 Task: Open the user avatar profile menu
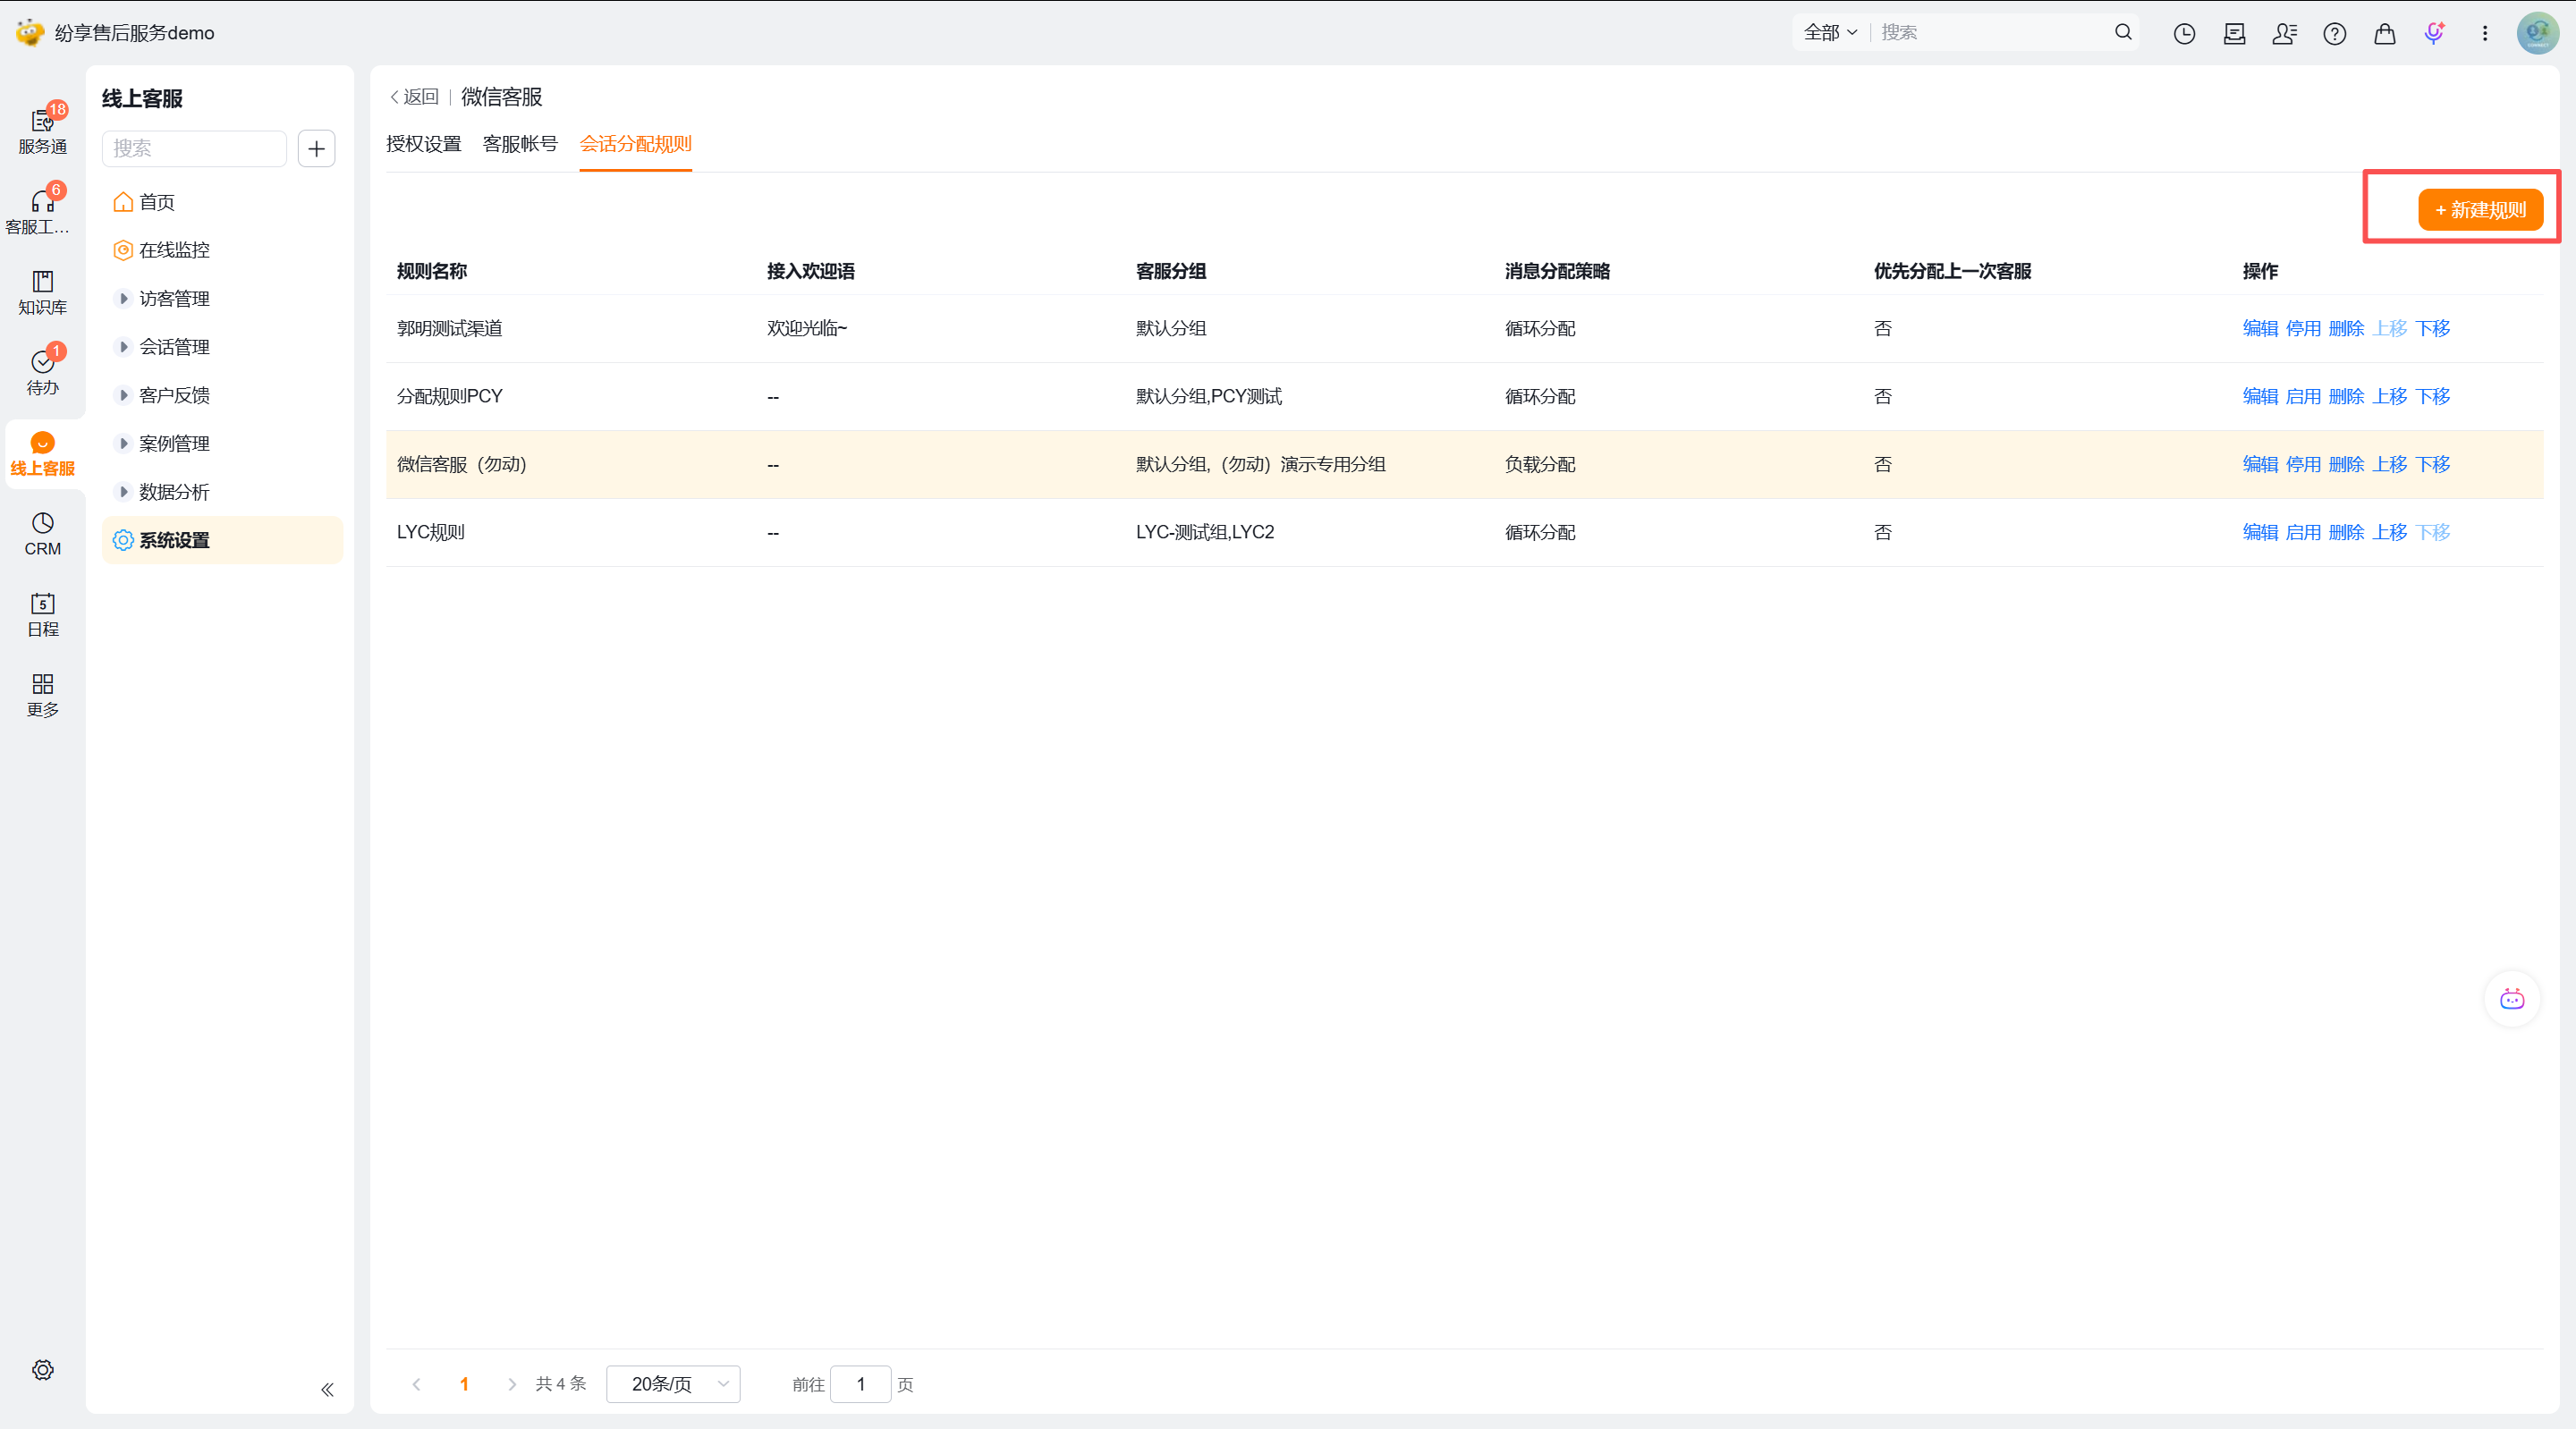[x=2537, y=33]
